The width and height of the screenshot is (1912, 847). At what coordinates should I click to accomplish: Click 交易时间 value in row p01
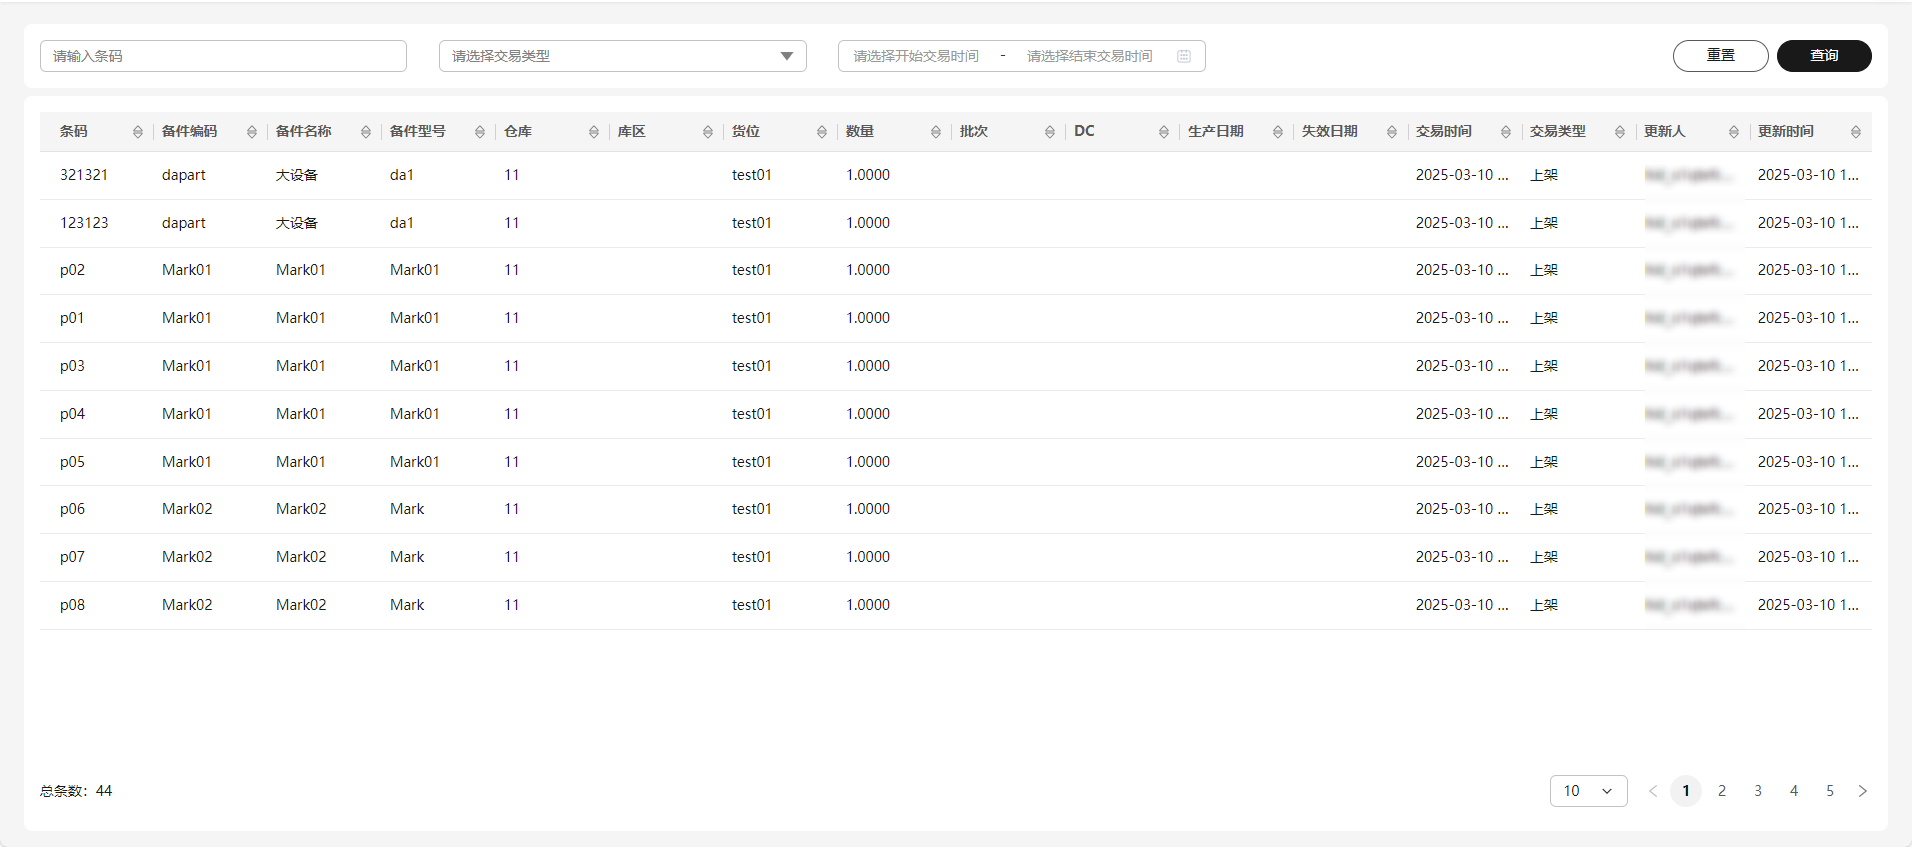pos(1462,318)
